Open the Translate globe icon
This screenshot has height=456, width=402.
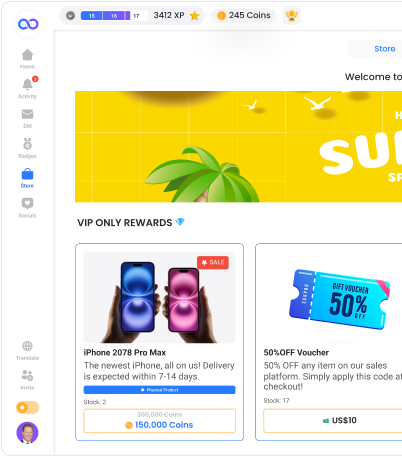click(x=27, y=346)
